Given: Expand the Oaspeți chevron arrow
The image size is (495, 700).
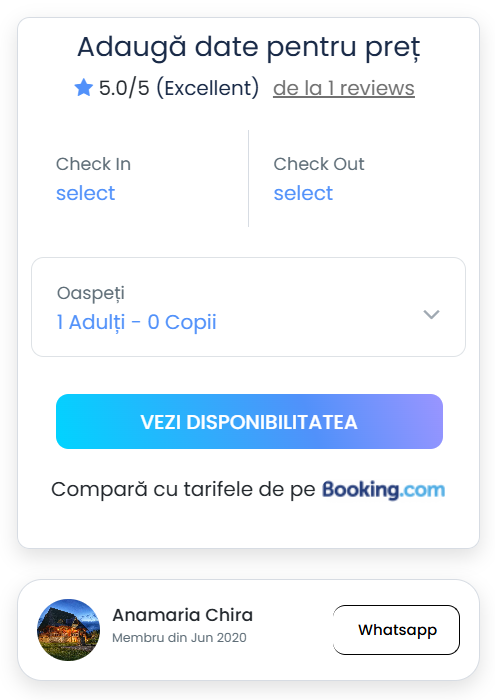Looking at the screenshot, I should [431, 314].
